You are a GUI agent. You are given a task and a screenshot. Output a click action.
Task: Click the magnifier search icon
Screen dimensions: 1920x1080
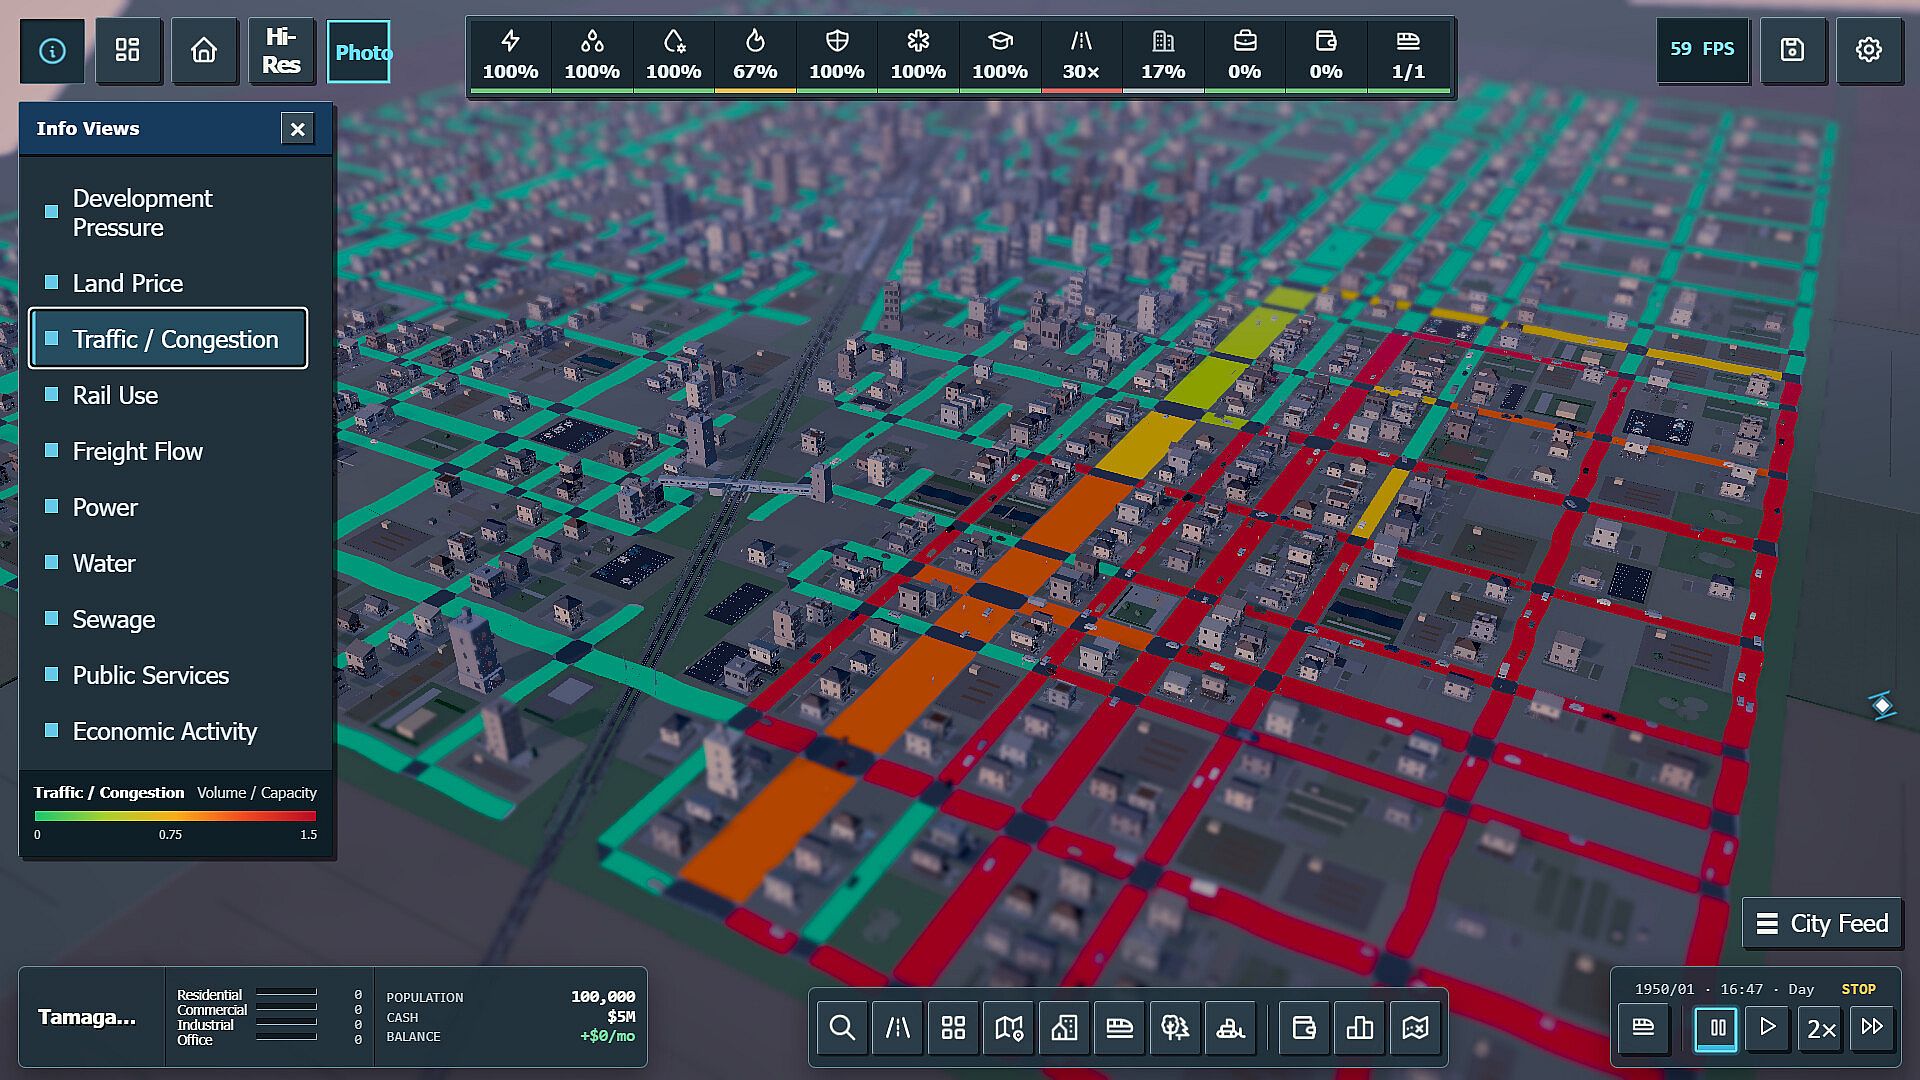(842, 1028)
